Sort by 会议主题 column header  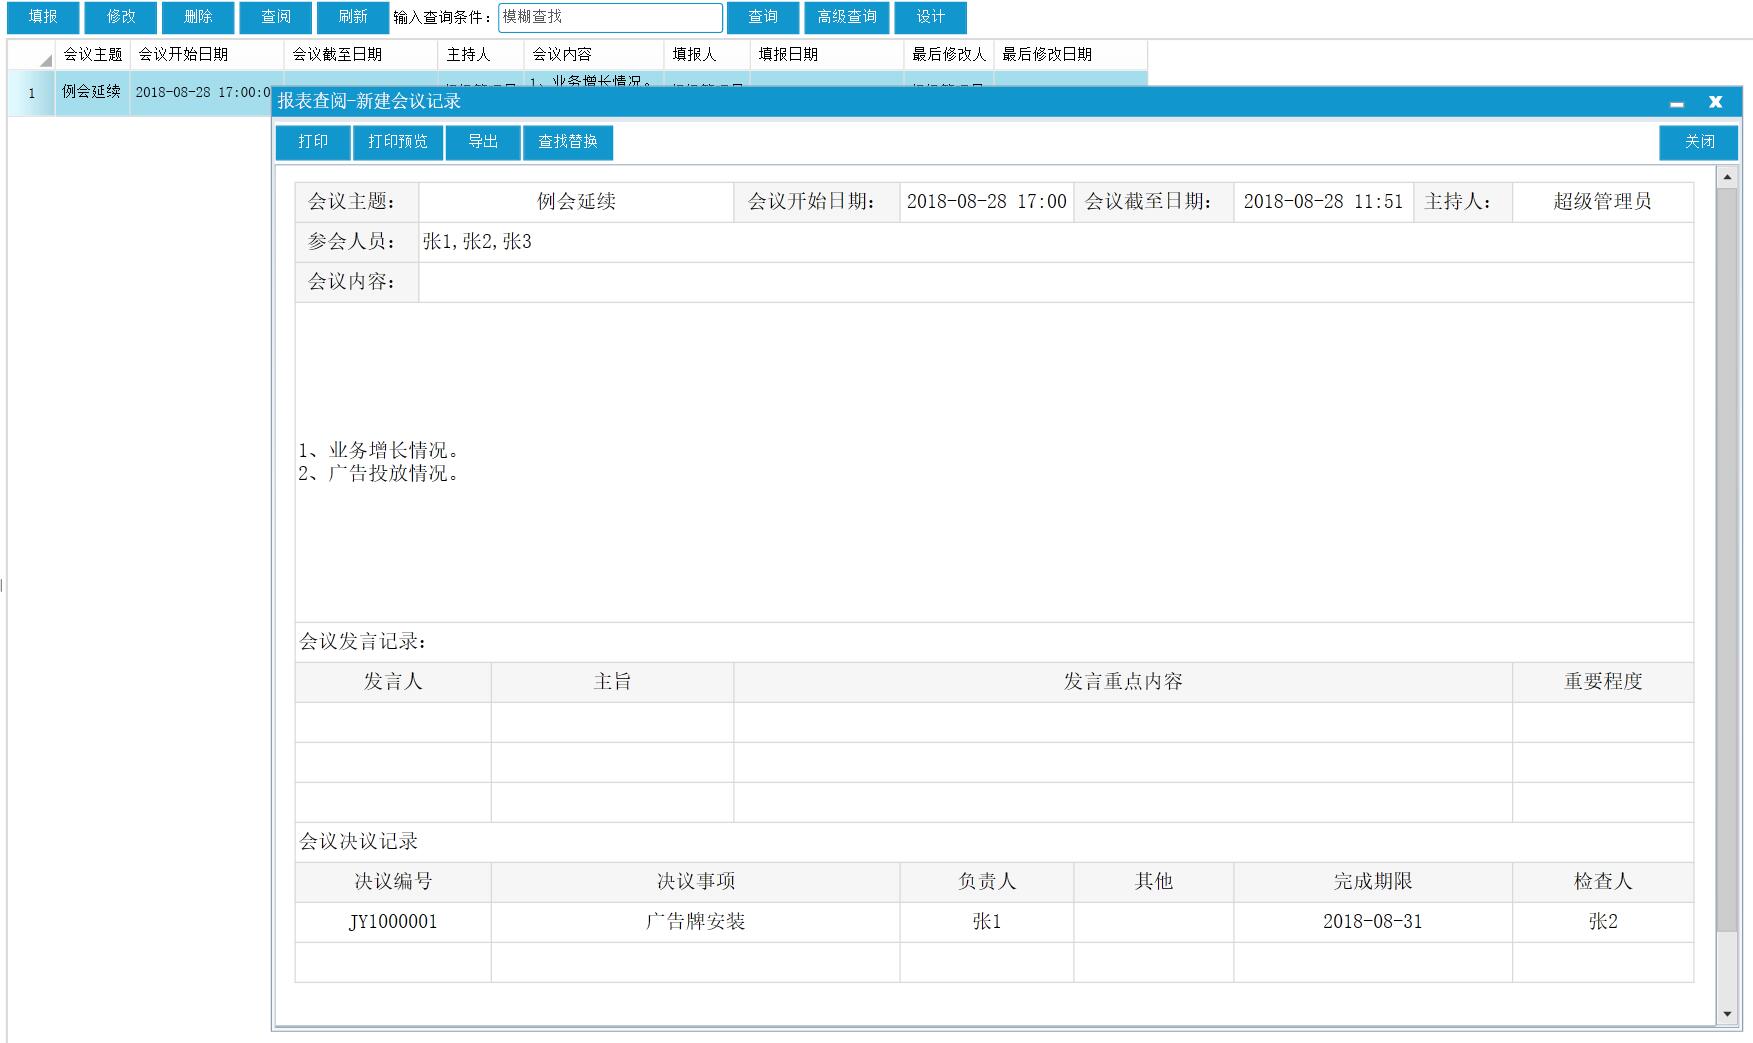92,54
